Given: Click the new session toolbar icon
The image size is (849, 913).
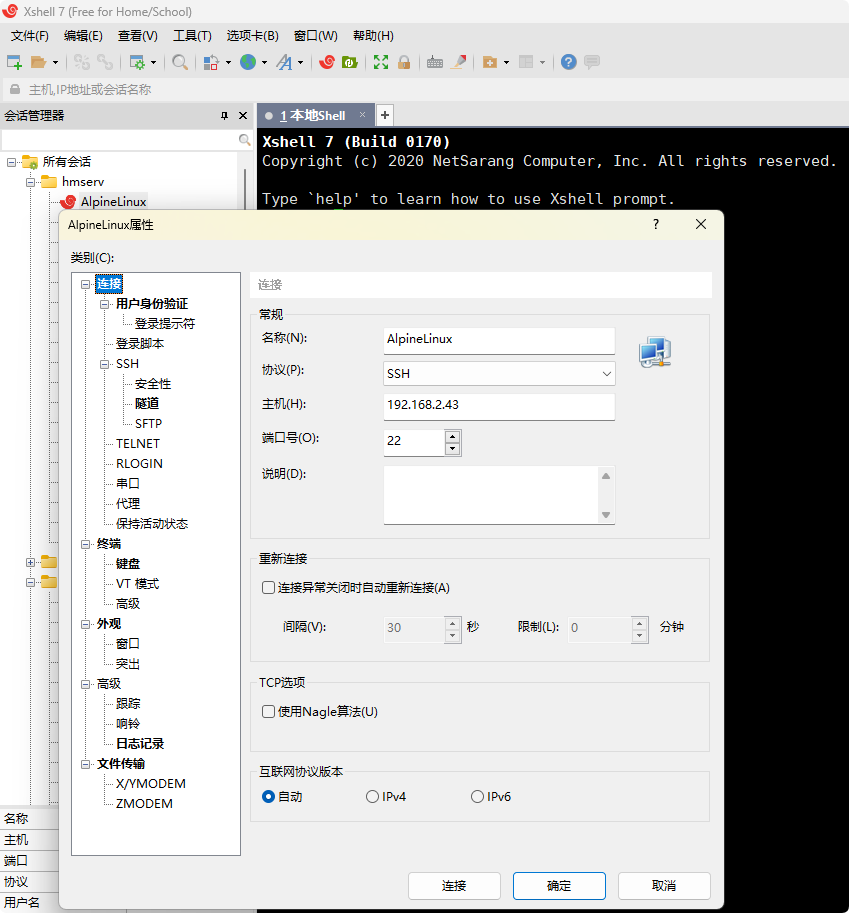Looking at the screenshot, I should (14, 62).
